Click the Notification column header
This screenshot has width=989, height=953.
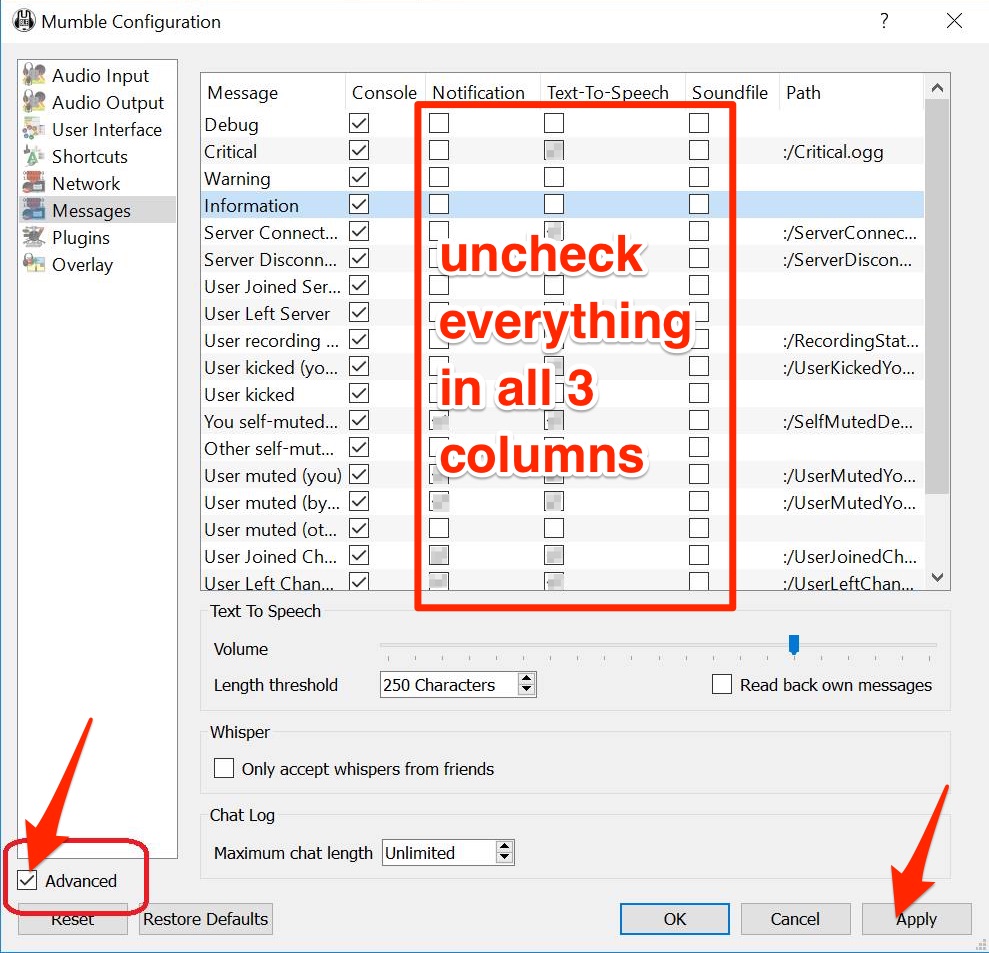(483, 93)
